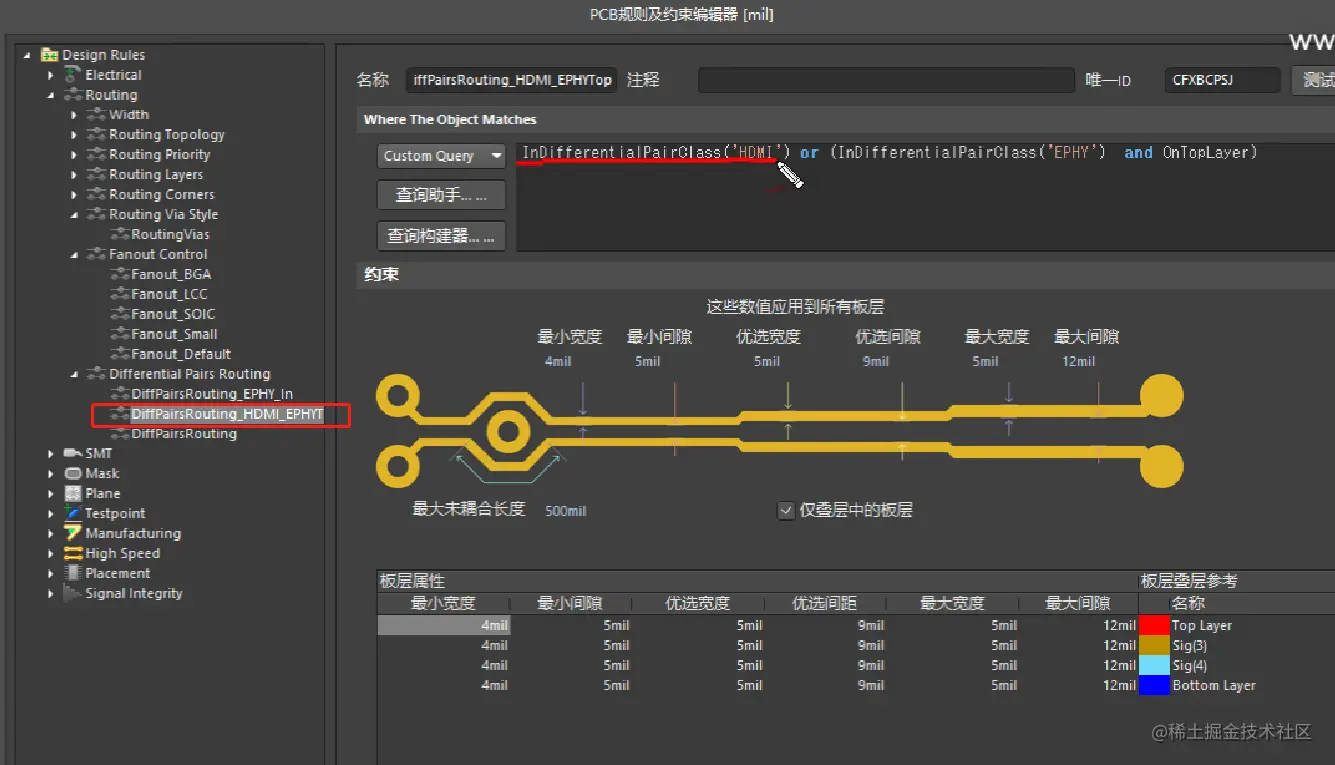Click the 测试 button beside unique ID
The image size is (1335, 765).
(x=1314, y=80)
